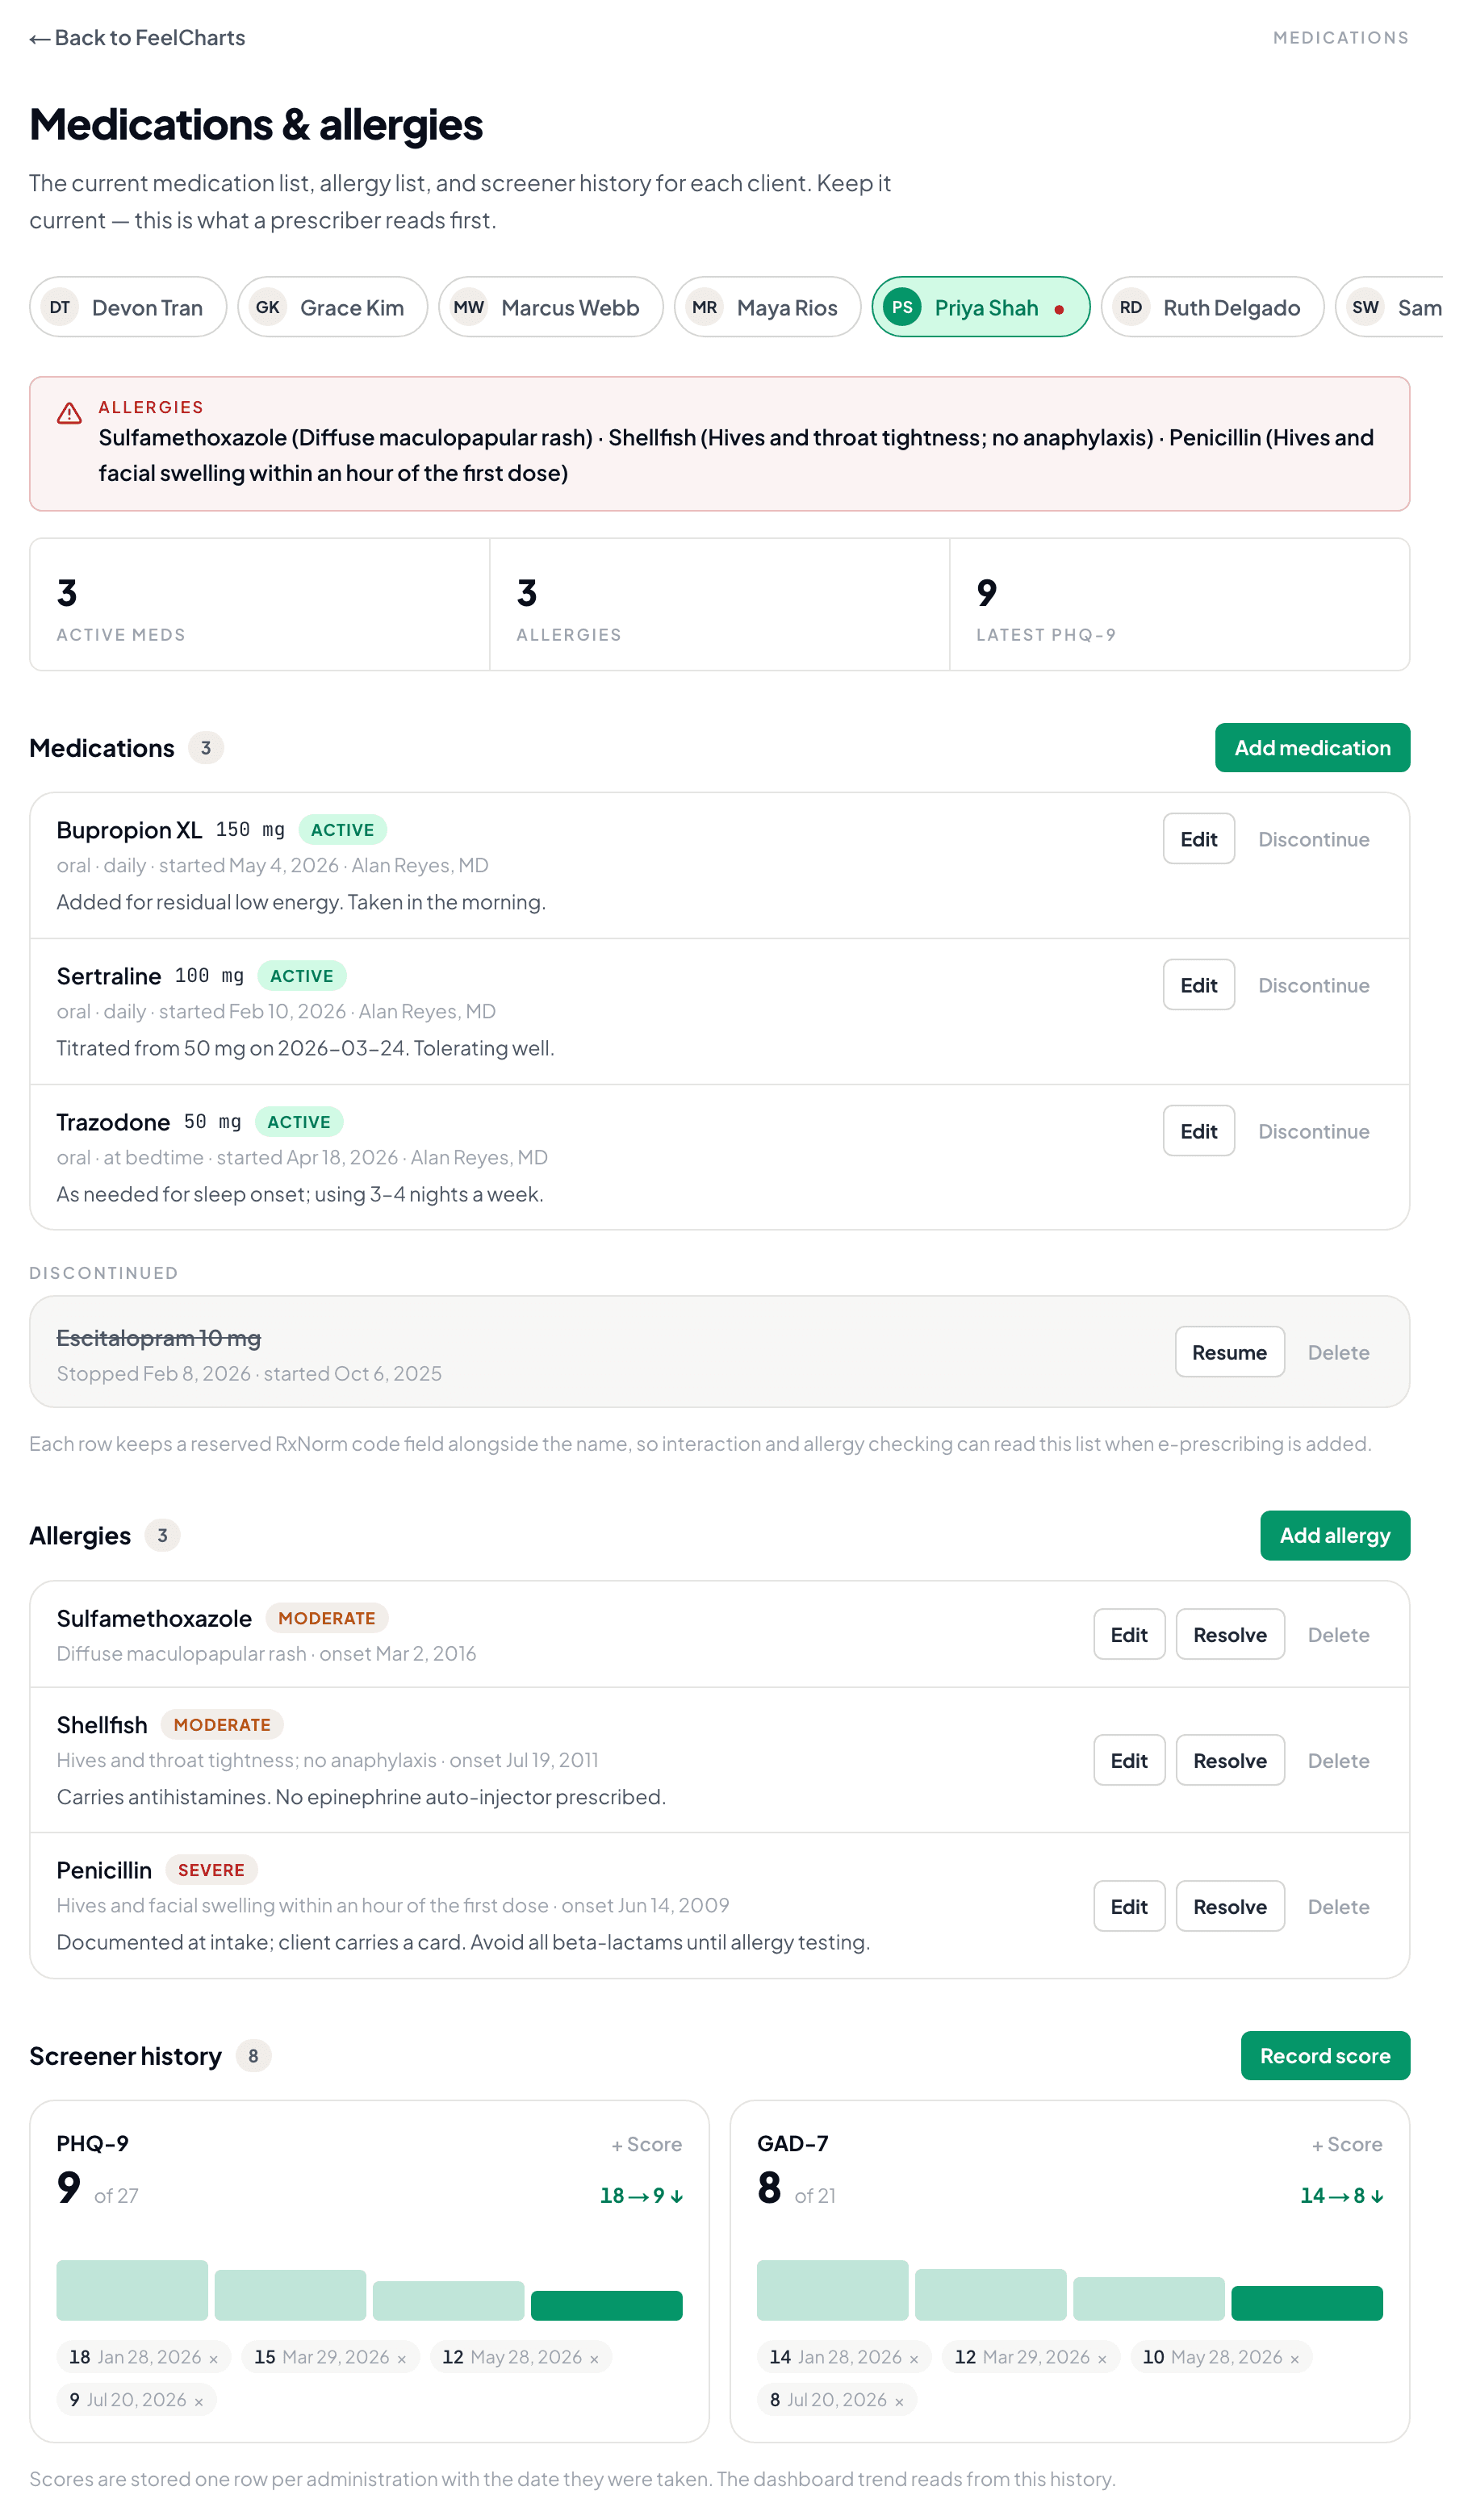Select client Grace Kim
Screen dimensions: 1472x2520
(x=333, y=307)
